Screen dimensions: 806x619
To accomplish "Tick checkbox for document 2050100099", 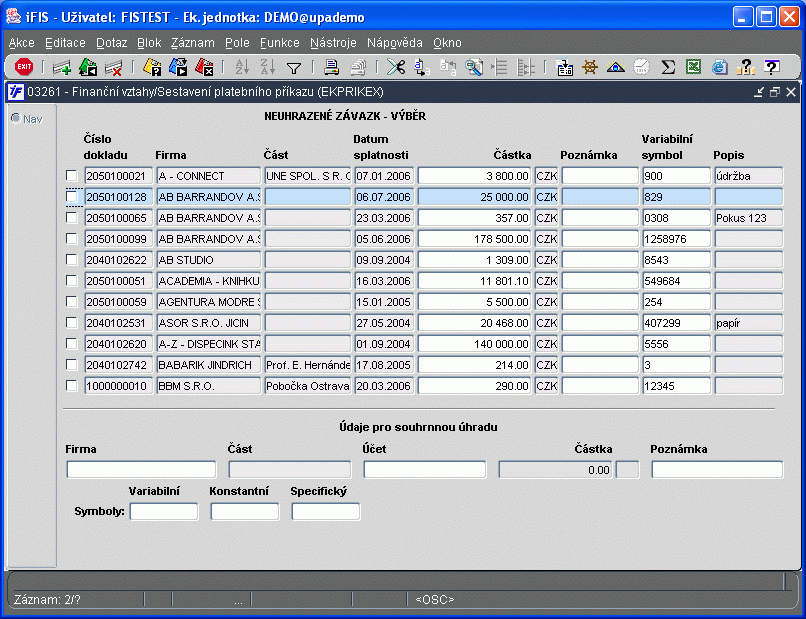I will click(71, 239).
